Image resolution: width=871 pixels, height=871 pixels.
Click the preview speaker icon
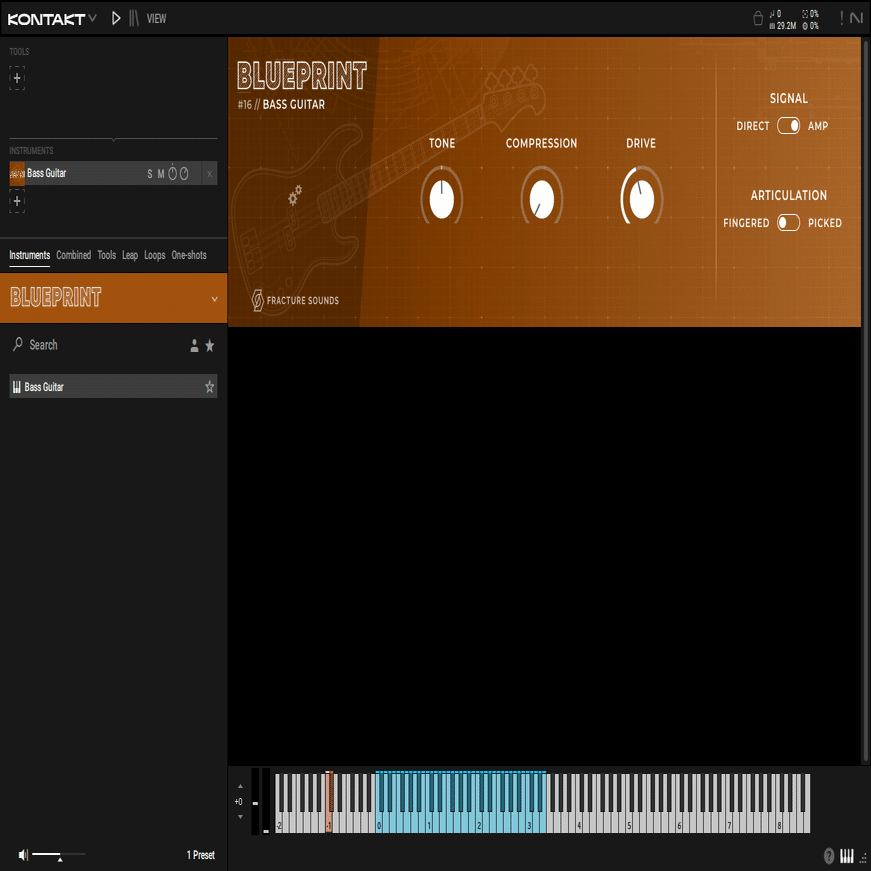click(x=23, y=855)
